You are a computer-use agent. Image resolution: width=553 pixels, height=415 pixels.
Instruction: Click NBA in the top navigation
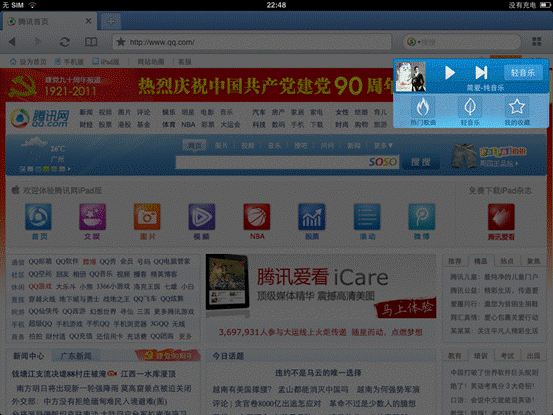(x=188, y=124)
